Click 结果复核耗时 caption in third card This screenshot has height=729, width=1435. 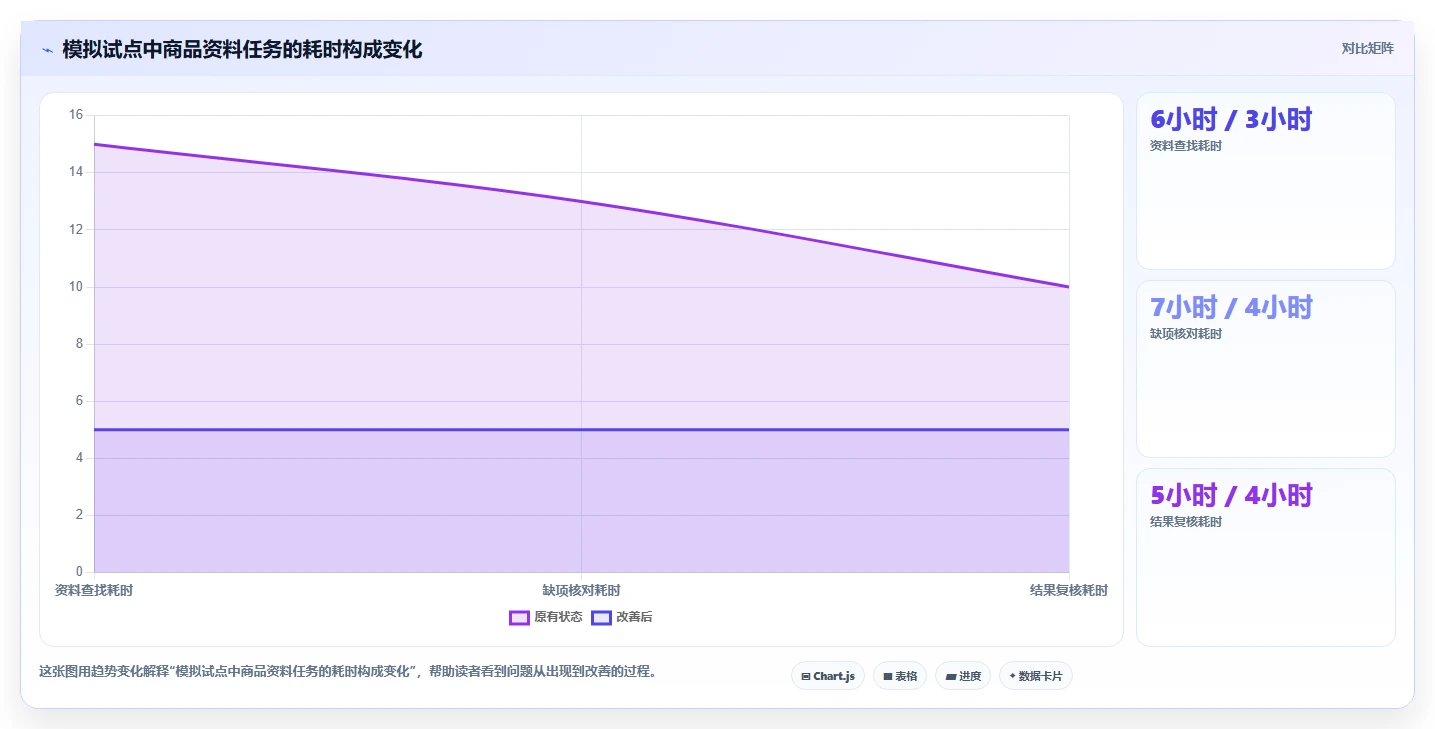point(1186,522)
